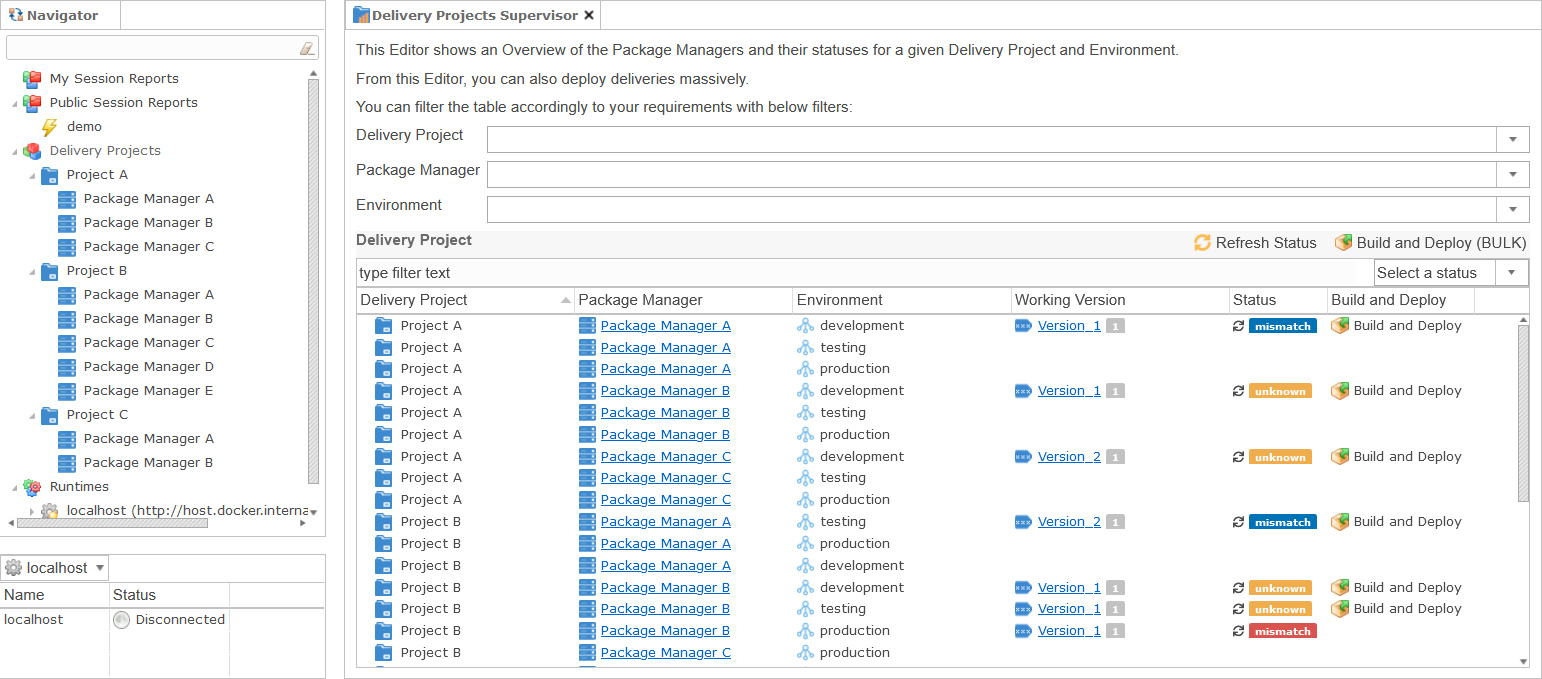This screenshot has width=1542, height=679.
Task: Switch to the Navigator tab
Action: click(60, 16)
